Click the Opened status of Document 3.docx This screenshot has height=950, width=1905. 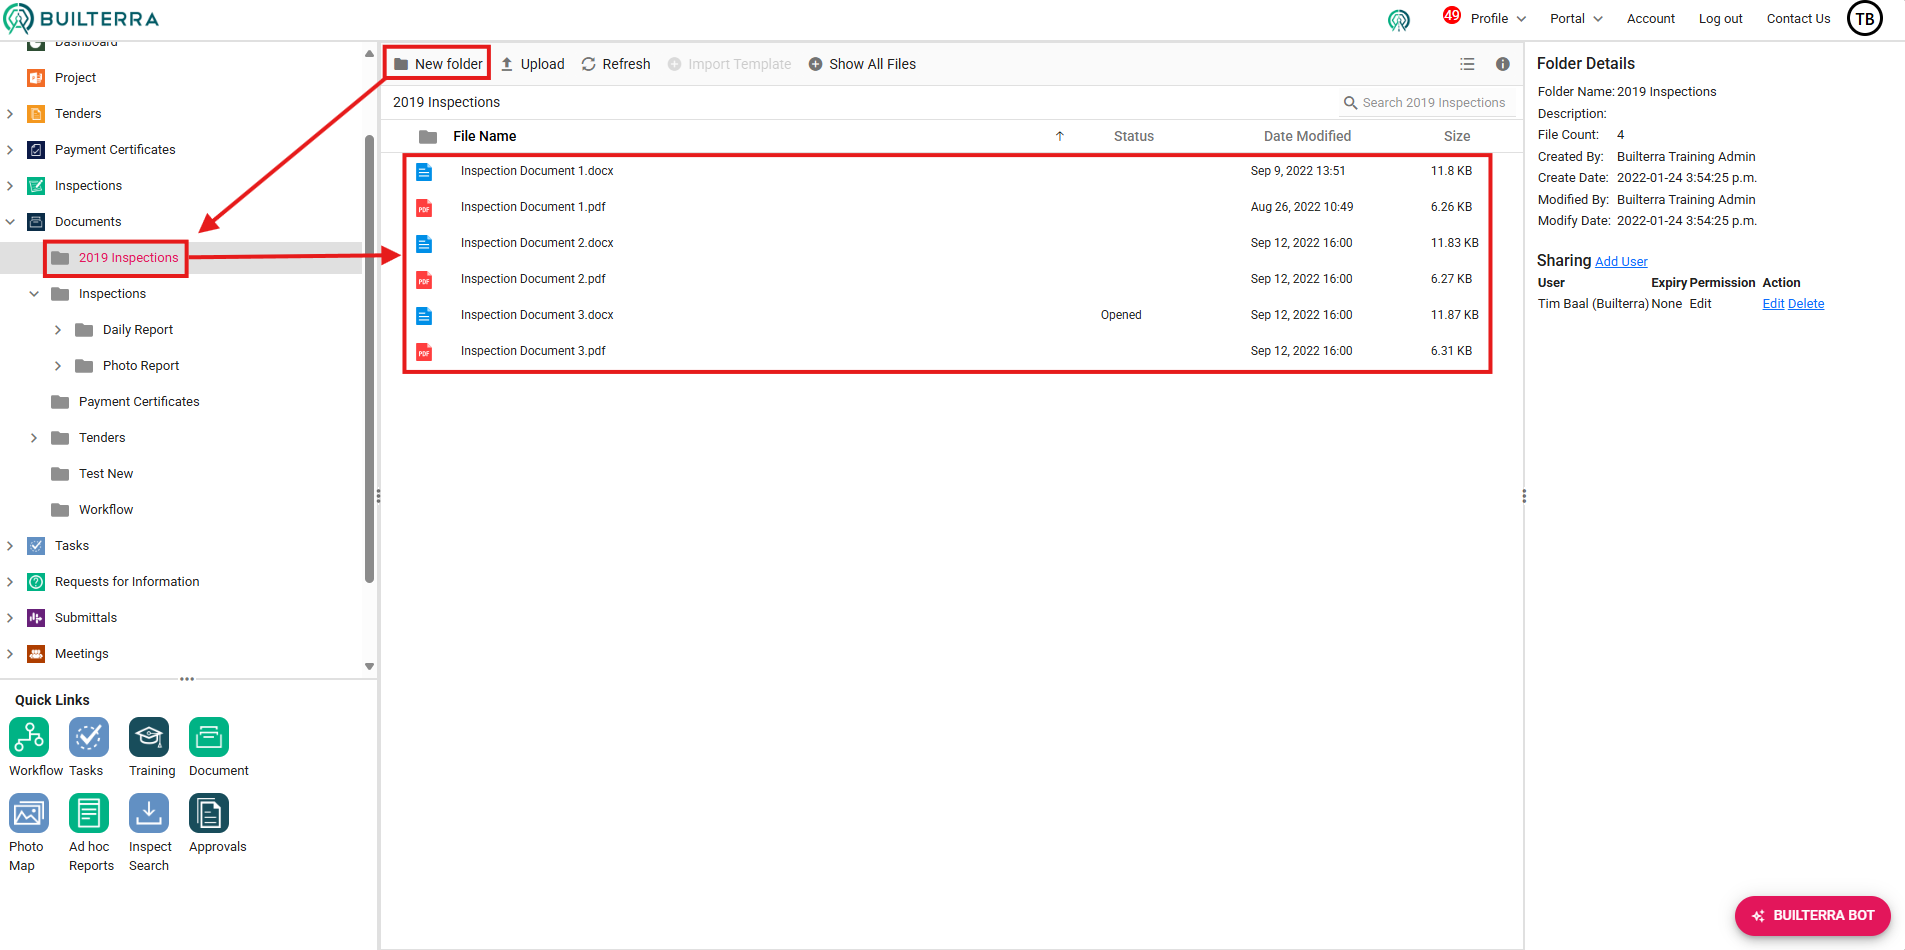point(1121,316)
